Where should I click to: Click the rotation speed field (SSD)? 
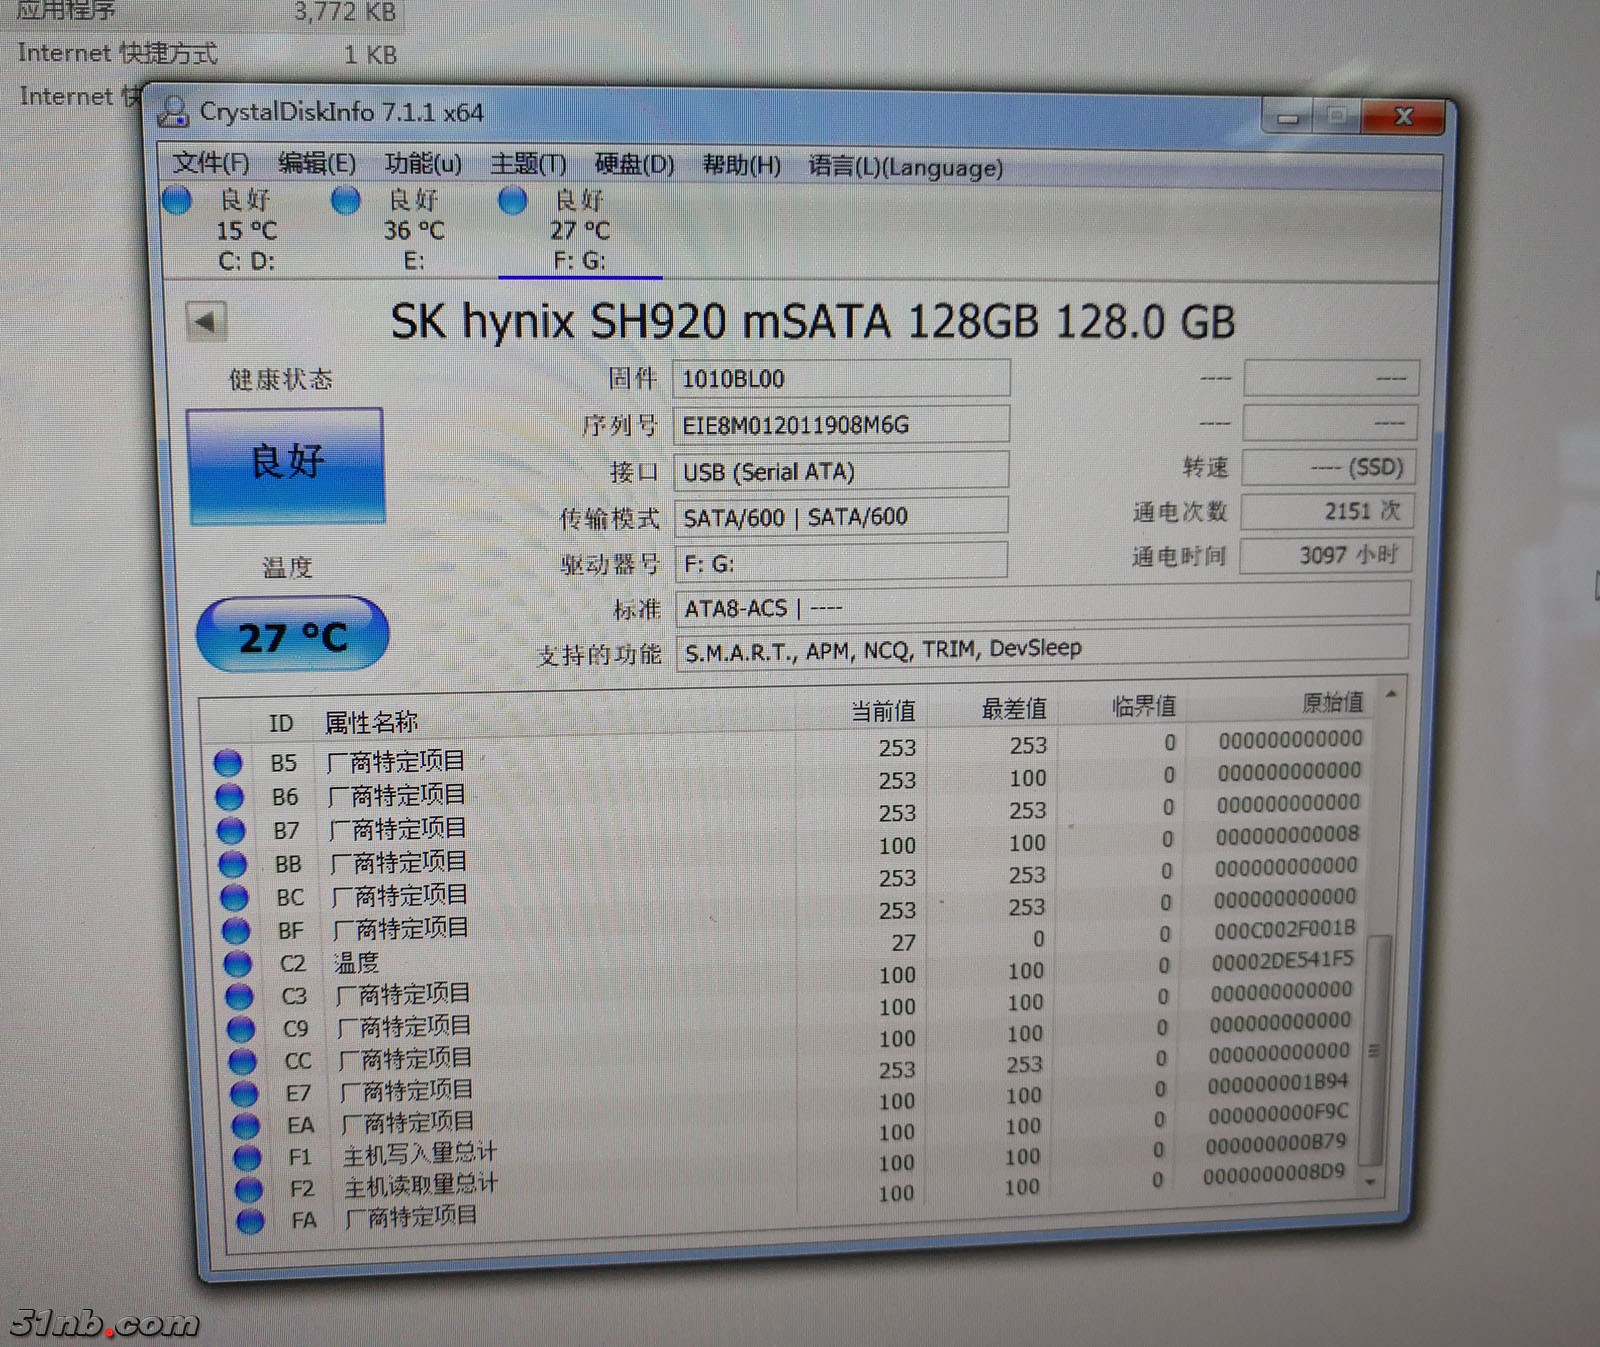pyautogui.click(x=1327, y=467)
